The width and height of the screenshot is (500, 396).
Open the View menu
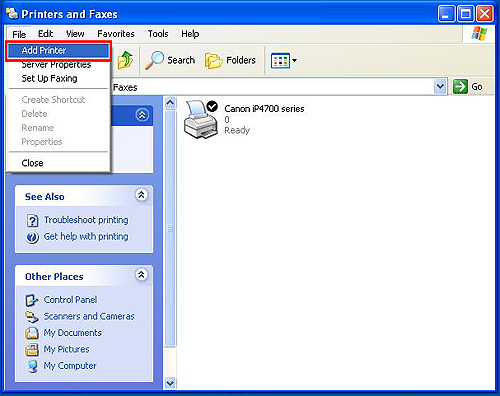click(x=75, y=34)
